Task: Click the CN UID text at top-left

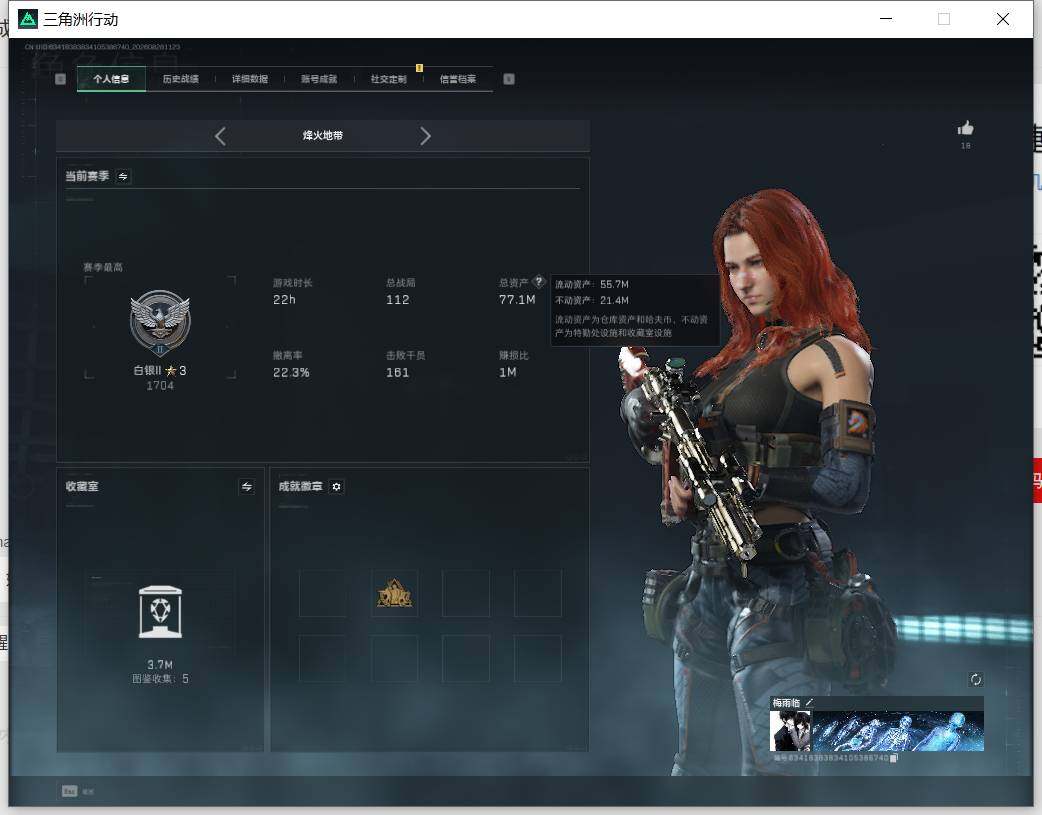Action: point(103,47)
